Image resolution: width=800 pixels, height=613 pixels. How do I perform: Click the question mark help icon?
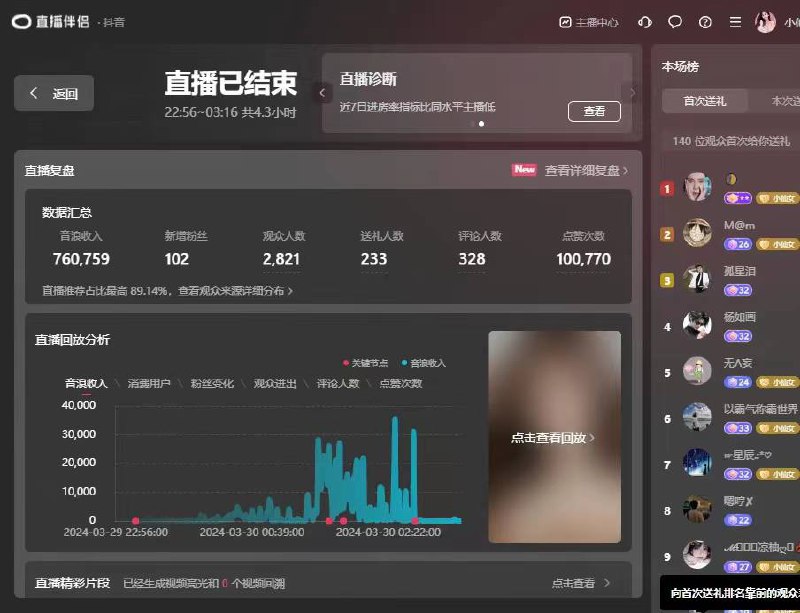[704, 20]
